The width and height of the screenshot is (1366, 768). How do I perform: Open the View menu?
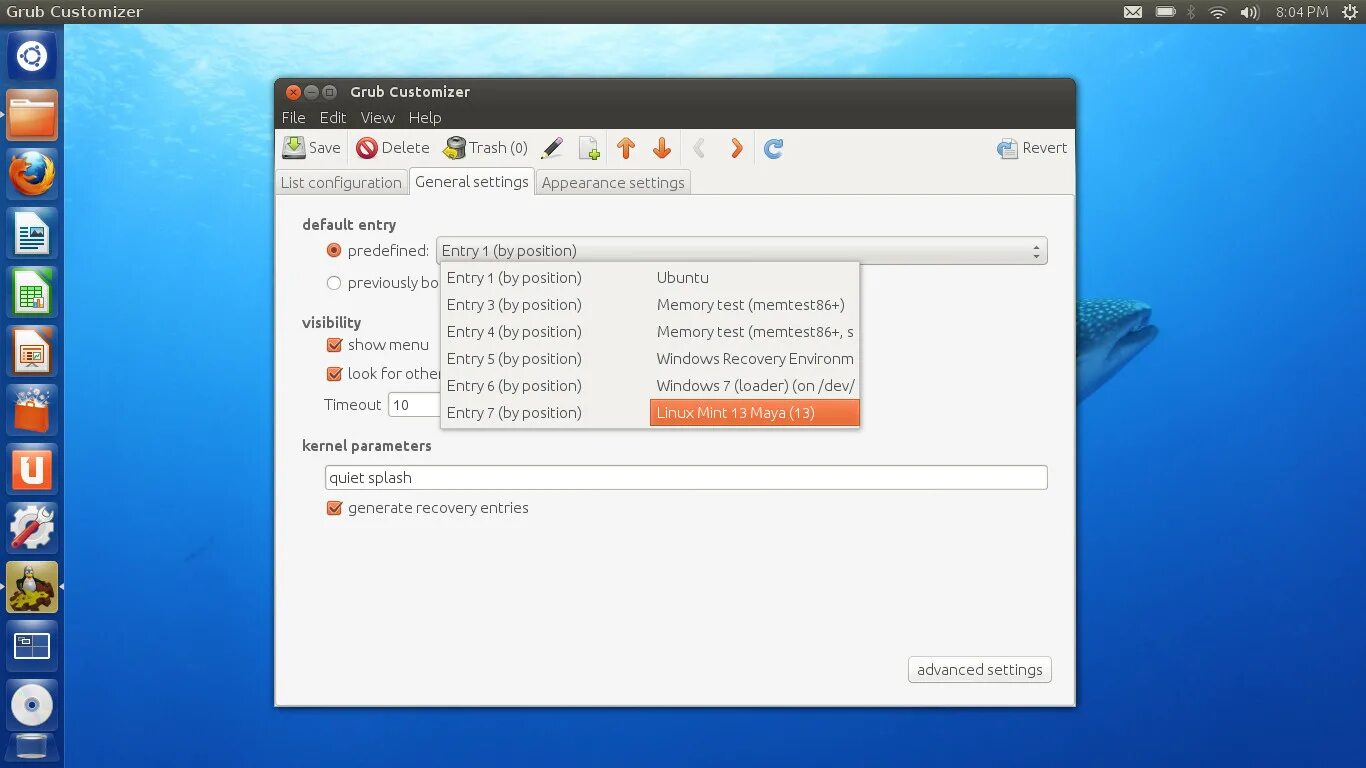pyautogui.click(x=377, y=117)
